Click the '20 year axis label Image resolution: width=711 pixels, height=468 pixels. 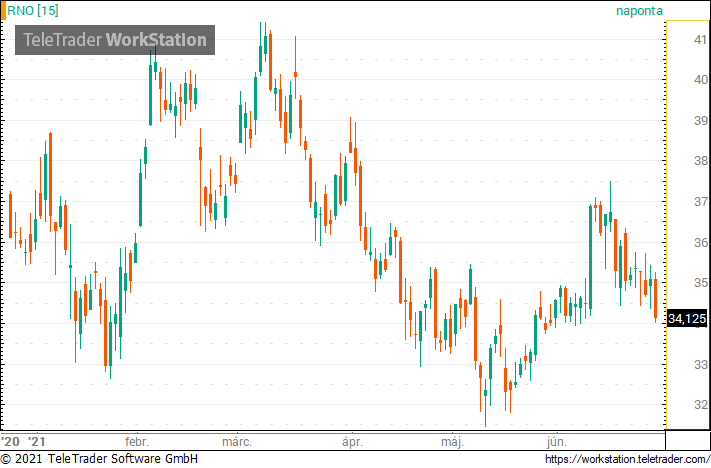click(10, 442)
